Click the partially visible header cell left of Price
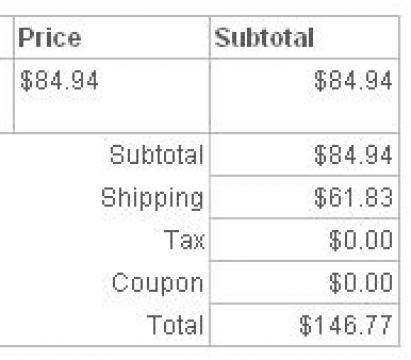Screen dimensions: 411x360 pyautogui.click(x=7, y=37)
